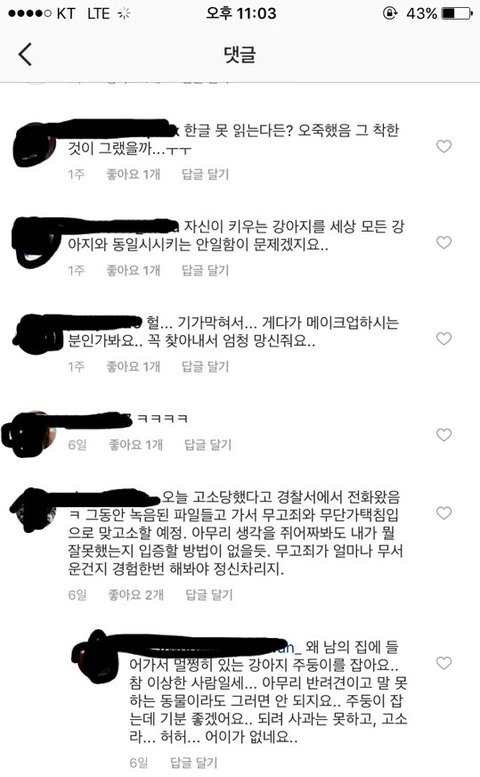The width and height of the screenshot is (480, 777).
Task: Go back using the top-left arrow
Action: [x=25, y=54]
